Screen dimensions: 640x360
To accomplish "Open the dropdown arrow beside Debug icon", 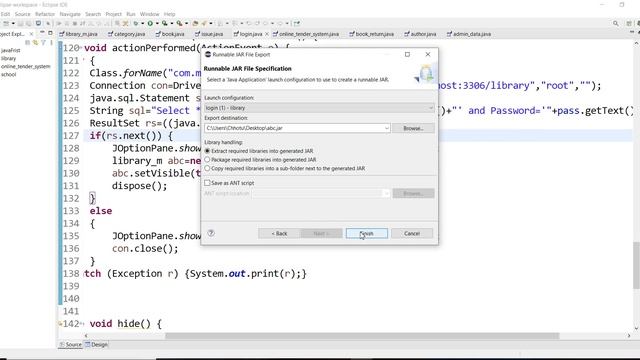I will click(142, 23).
